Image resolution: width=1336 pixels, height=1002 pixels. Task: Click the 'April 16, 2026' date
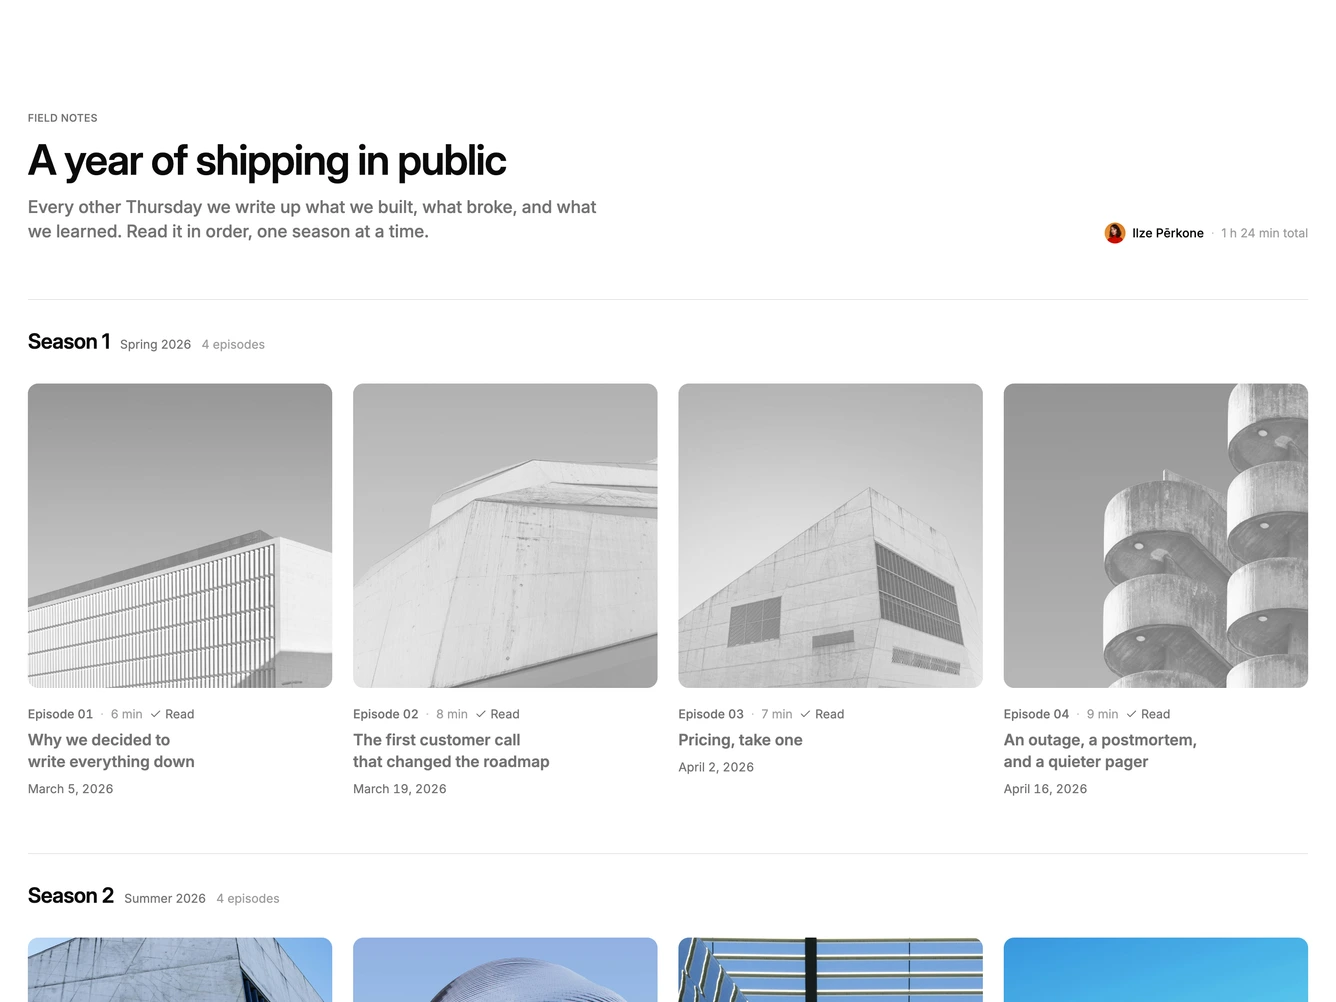coord(1045,789)
